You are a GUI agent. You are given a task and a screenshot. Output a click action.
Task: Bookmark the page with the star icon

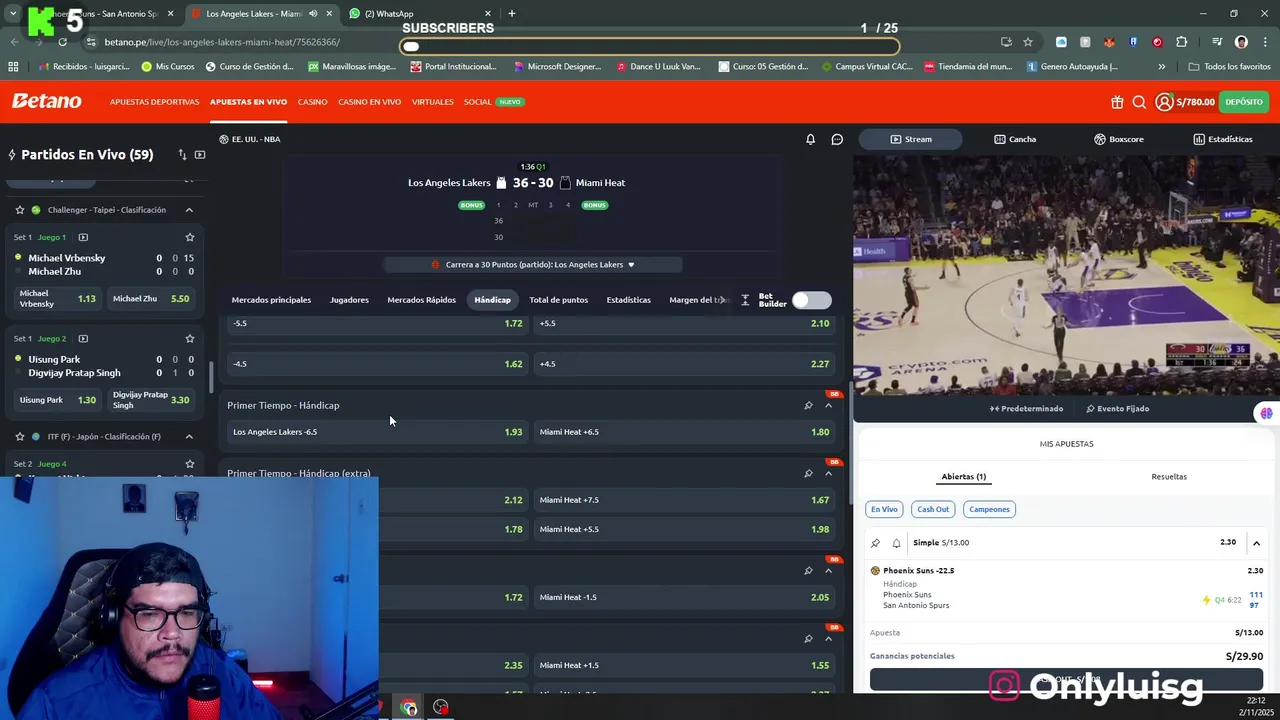click(1027, 42)
